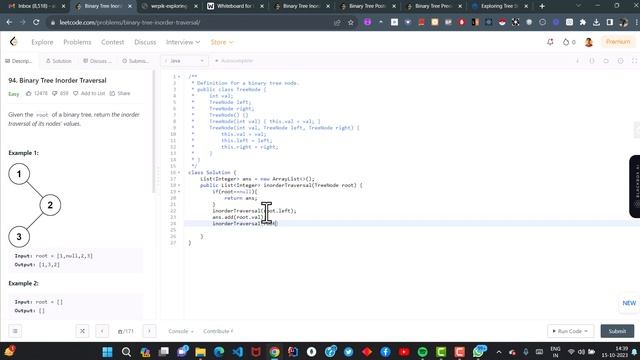Switch to Exploring Tree browser tab

pyautogui.click(x=500, y=6)
